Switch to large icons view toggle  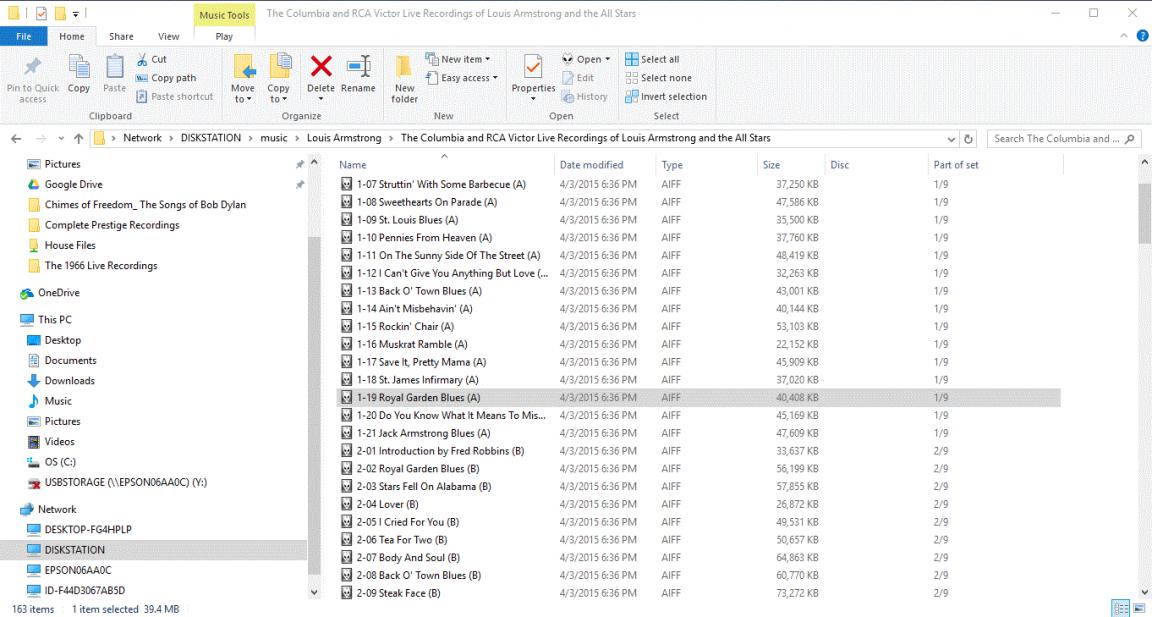click(x=1140, y=609)
